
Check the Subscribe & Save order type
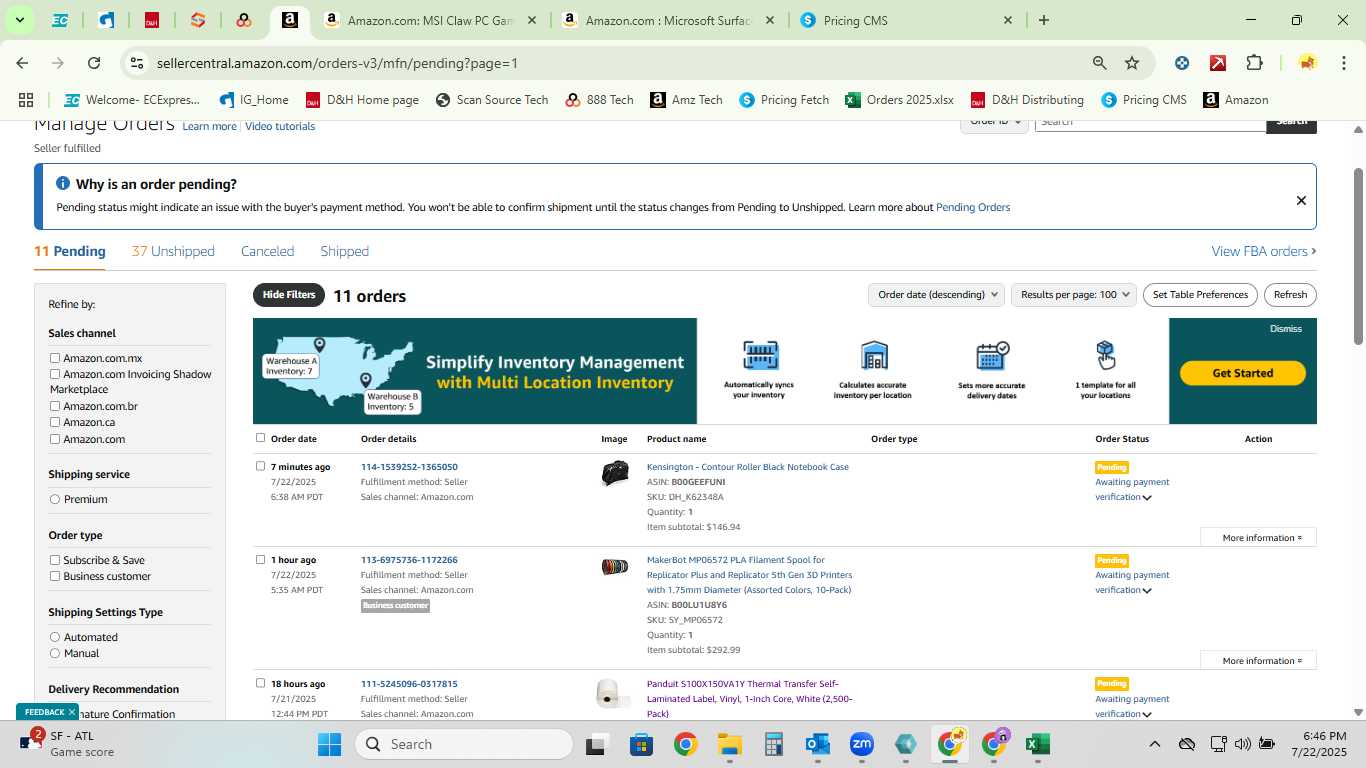tap(55, 560)
